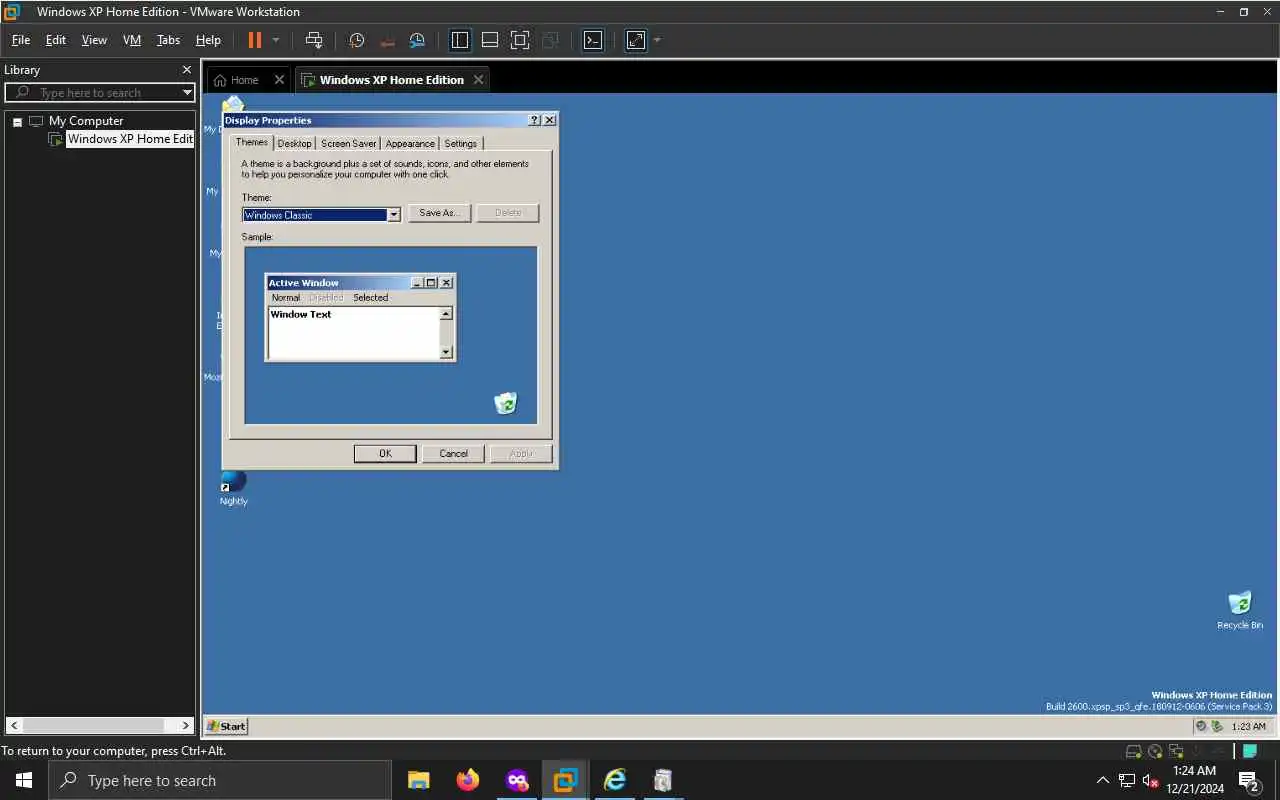Open File Explorer from the host taskbar
Screen dimensions: 1280x800
click(419, 780)
